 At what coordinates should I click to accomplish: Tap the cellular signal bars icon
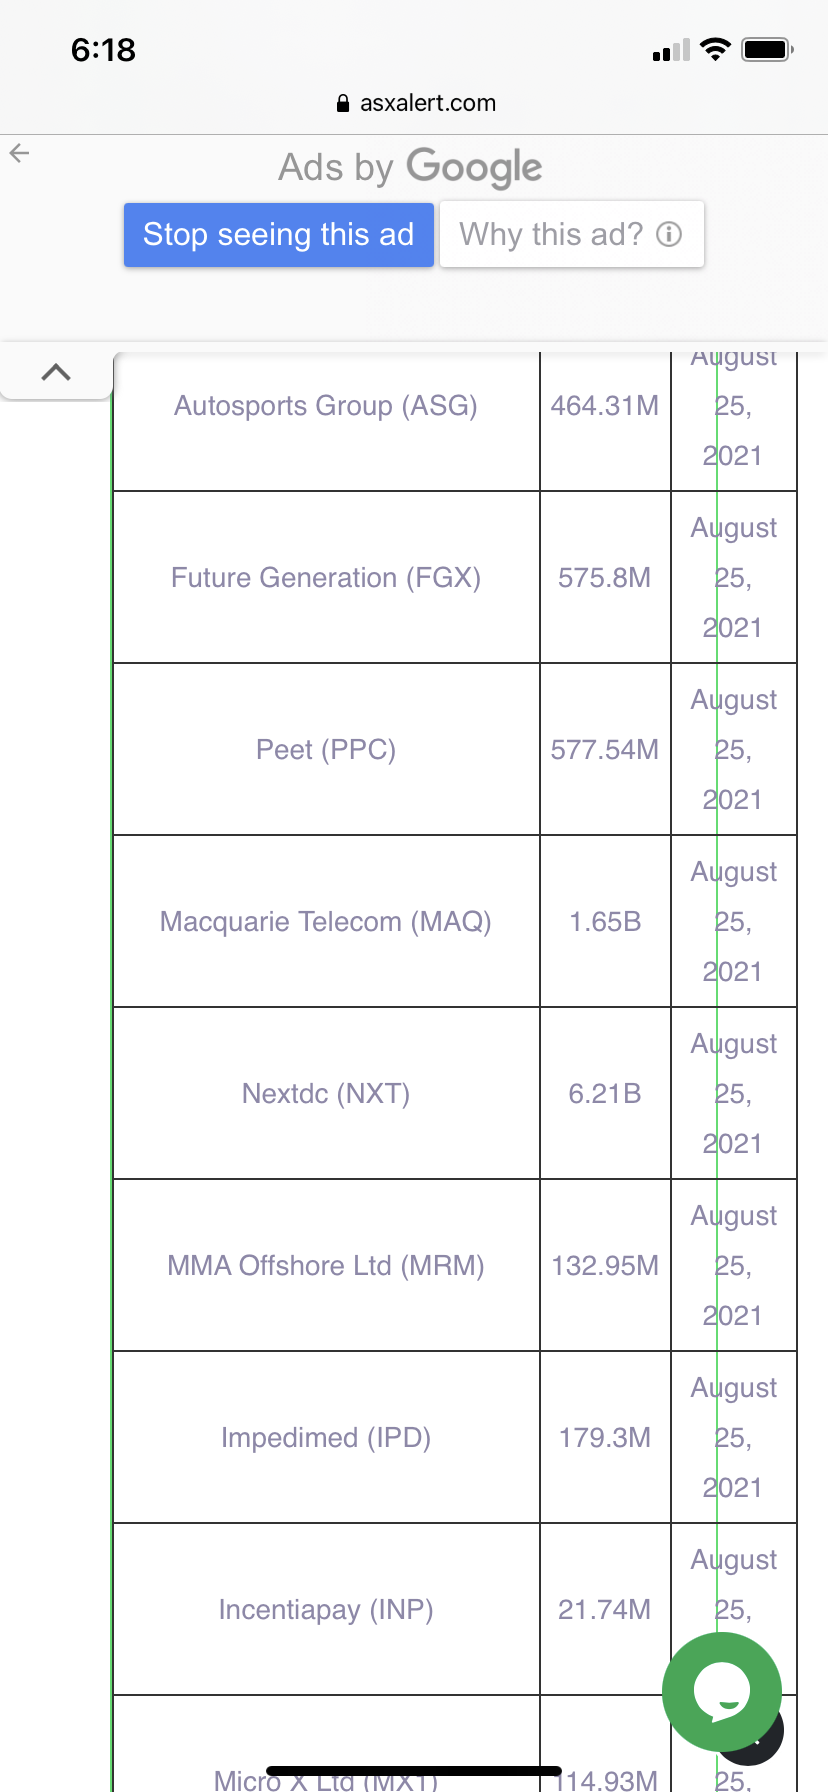(671, 50)
